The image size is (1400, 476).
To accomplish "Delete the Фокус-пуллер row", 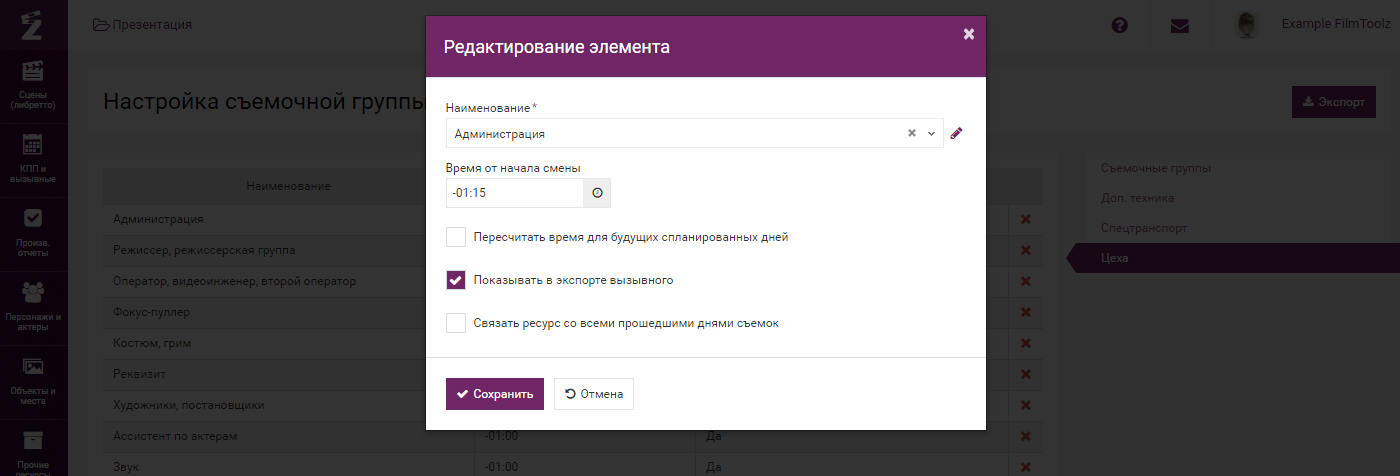I will pyautogui.click(x=1025, y=313).
